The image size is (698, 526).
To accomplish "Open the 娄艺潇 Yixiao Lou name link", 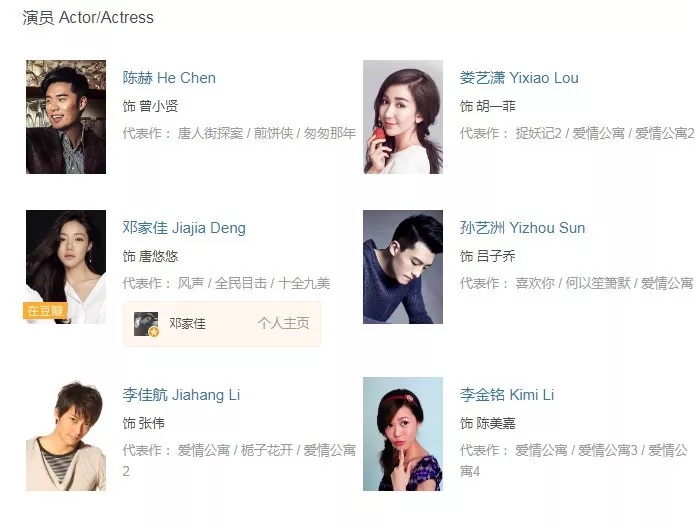I will (519, 78).
